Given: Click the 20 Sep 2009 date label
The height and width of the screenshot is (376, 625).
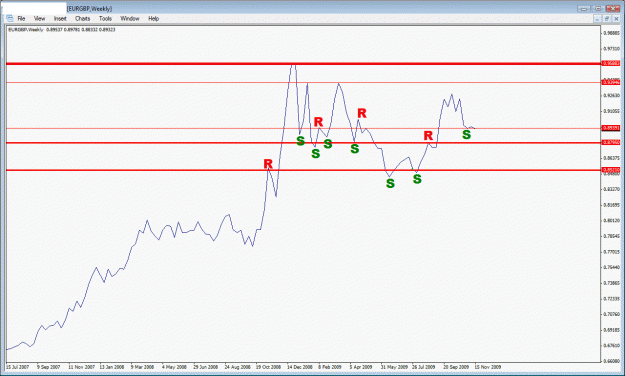Looking at the screenshot, I should click(456, 367).
